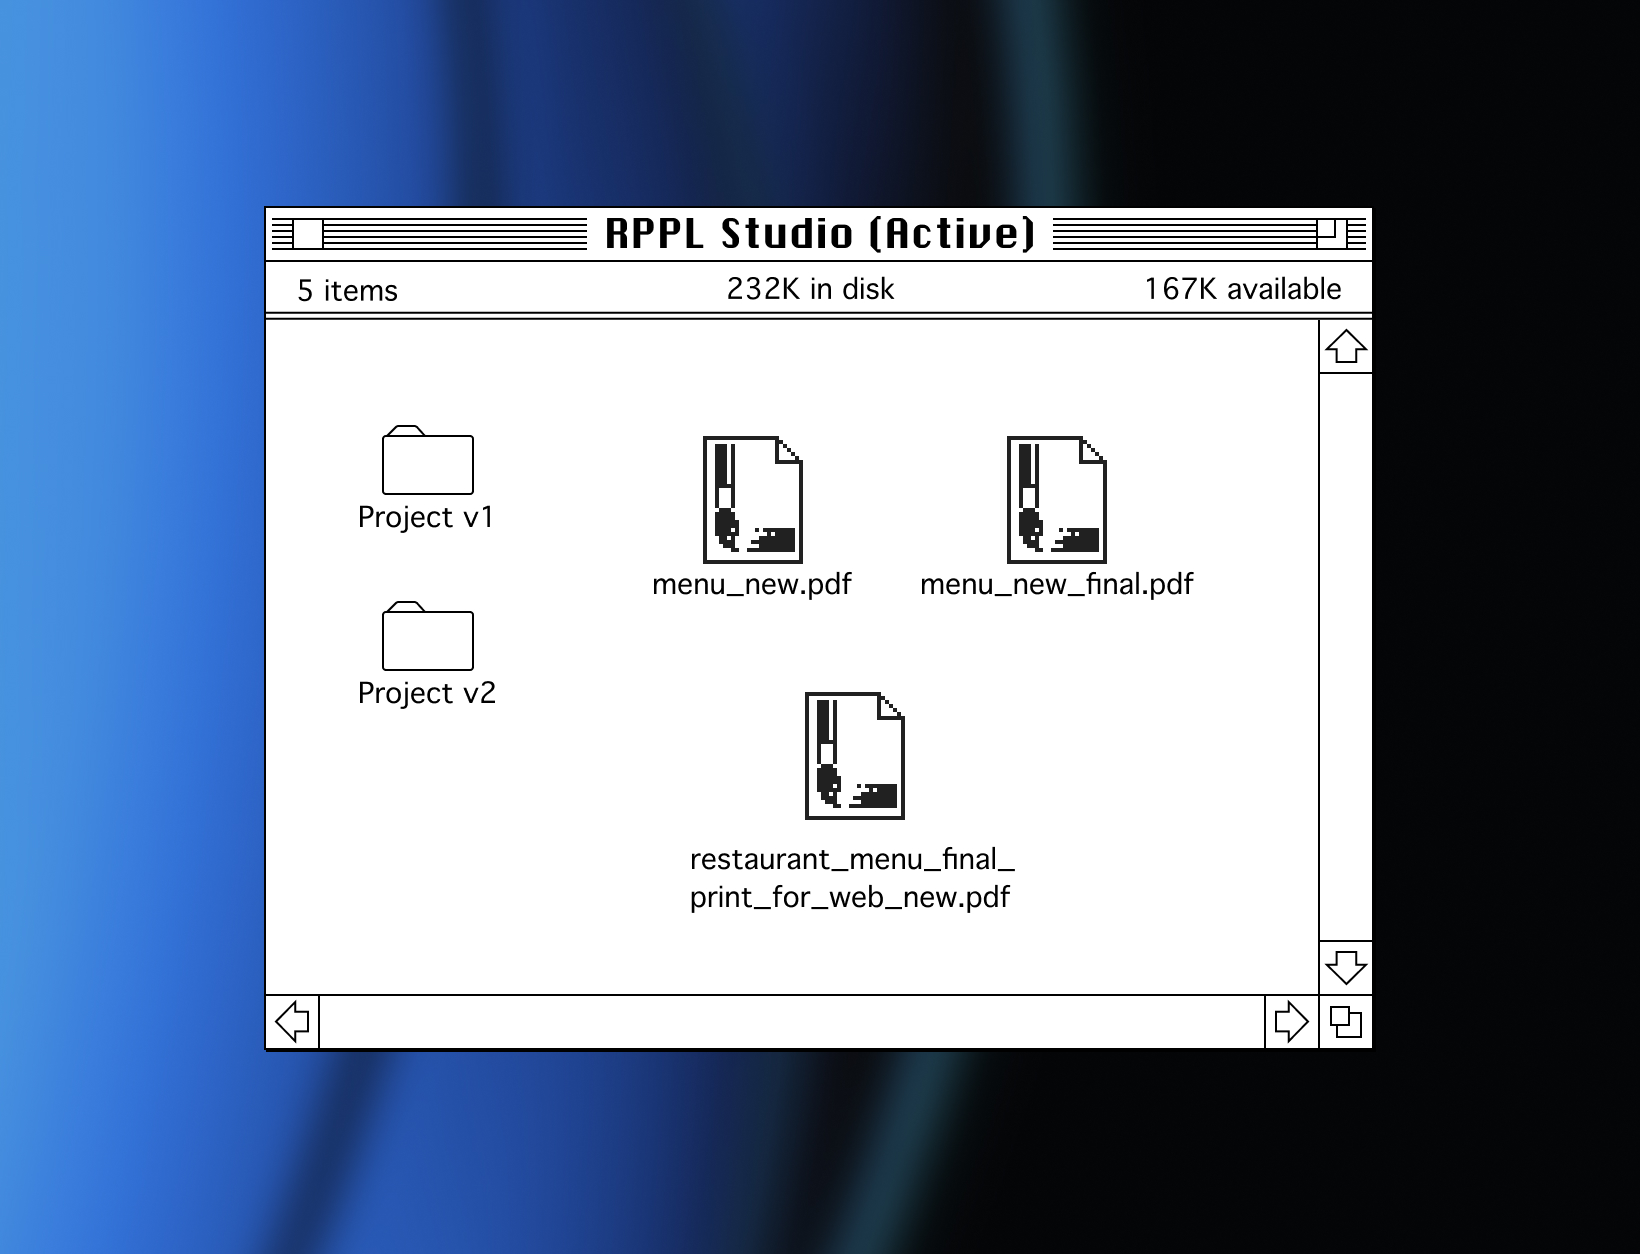Click the scroll down arrow
The height and width of the screenshot is (1254, 1640).
pos(1346,967)
